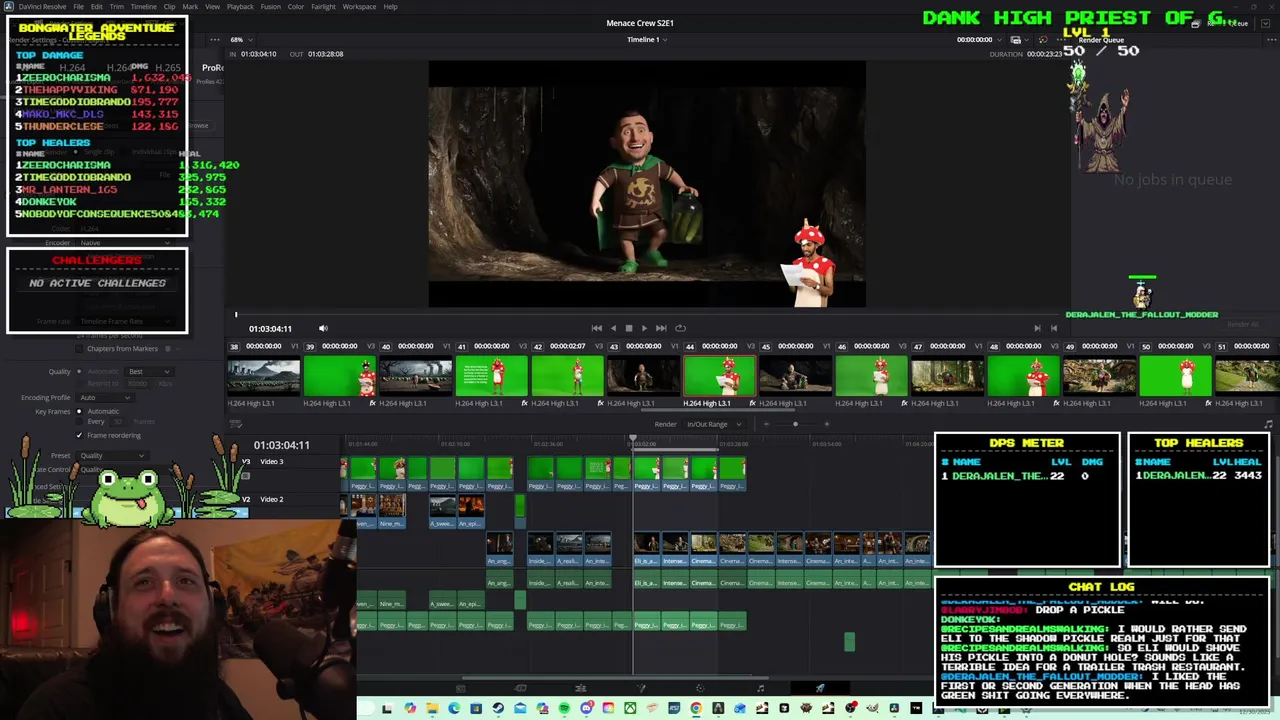Select clip 44 thumbnail in clip strip
This screenshot has width=1280, height=720.
[719, 376]
